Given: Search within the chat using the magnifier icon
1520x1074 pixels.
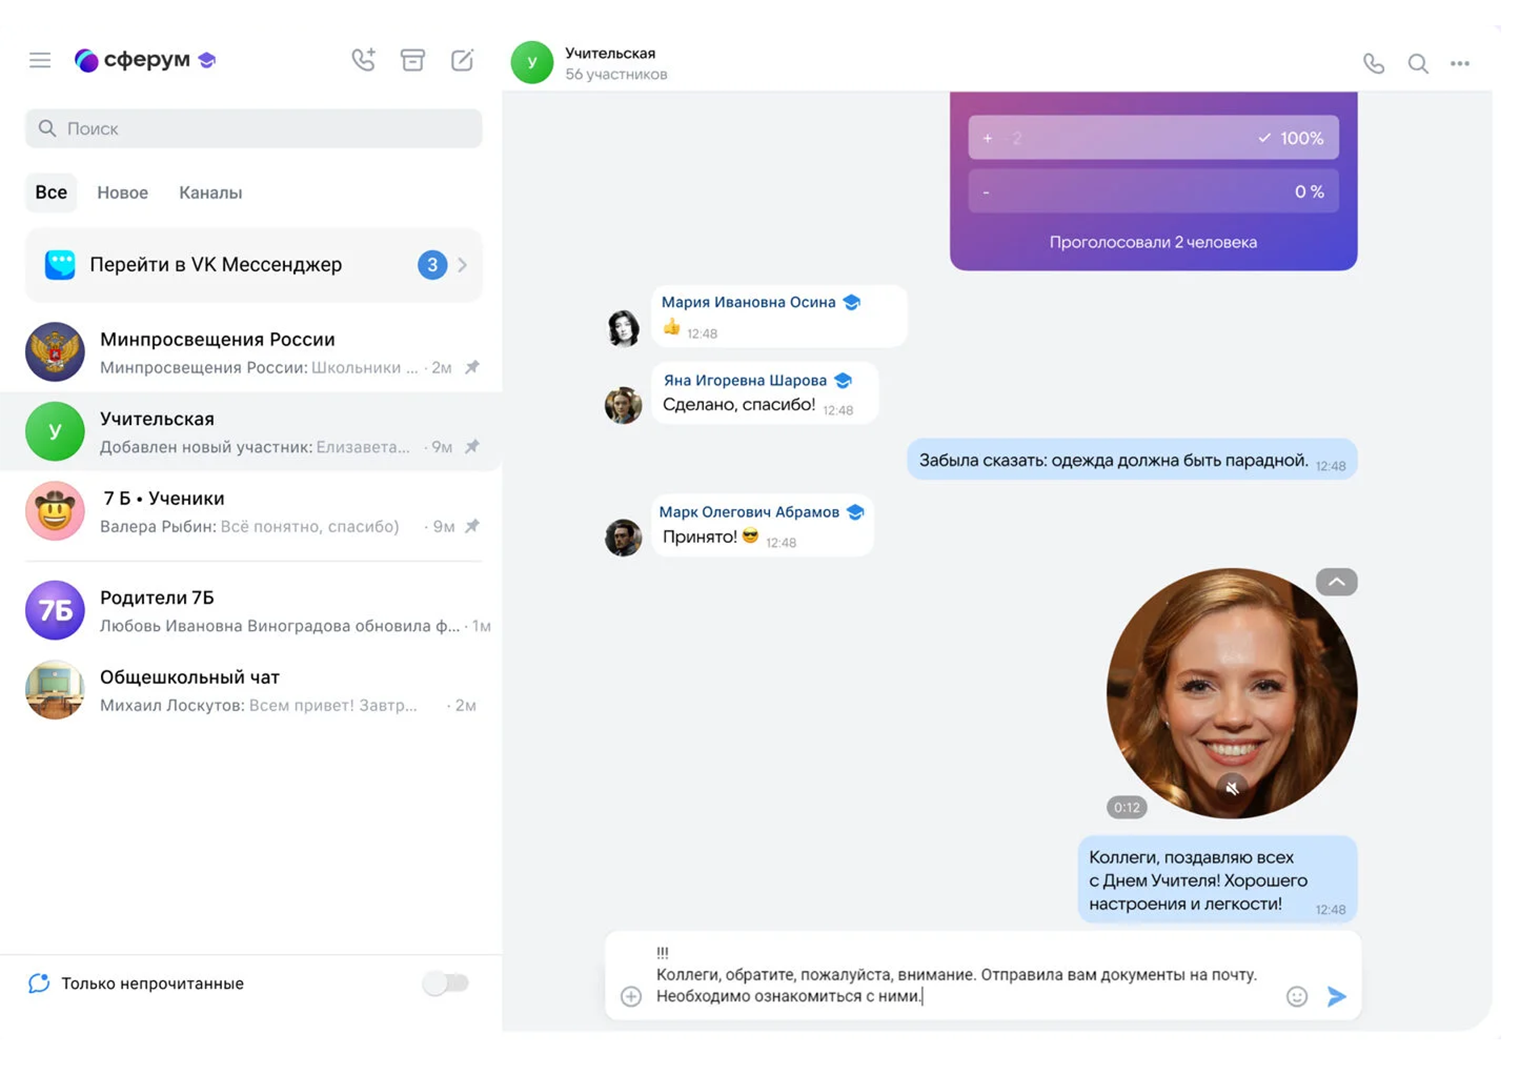Looking at the screenshot, I should coord(1418,63).
